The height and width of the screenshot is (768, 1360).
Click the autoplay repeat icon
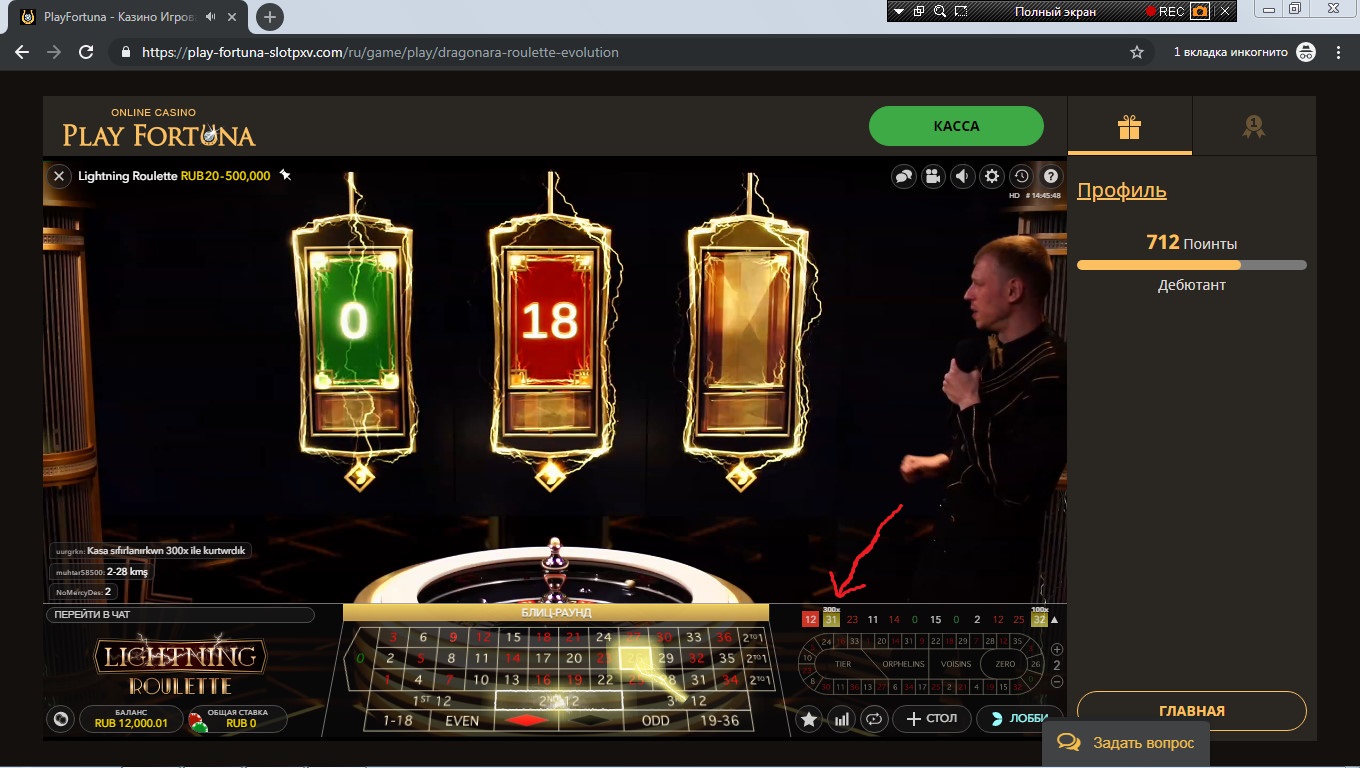coord(874,718)
